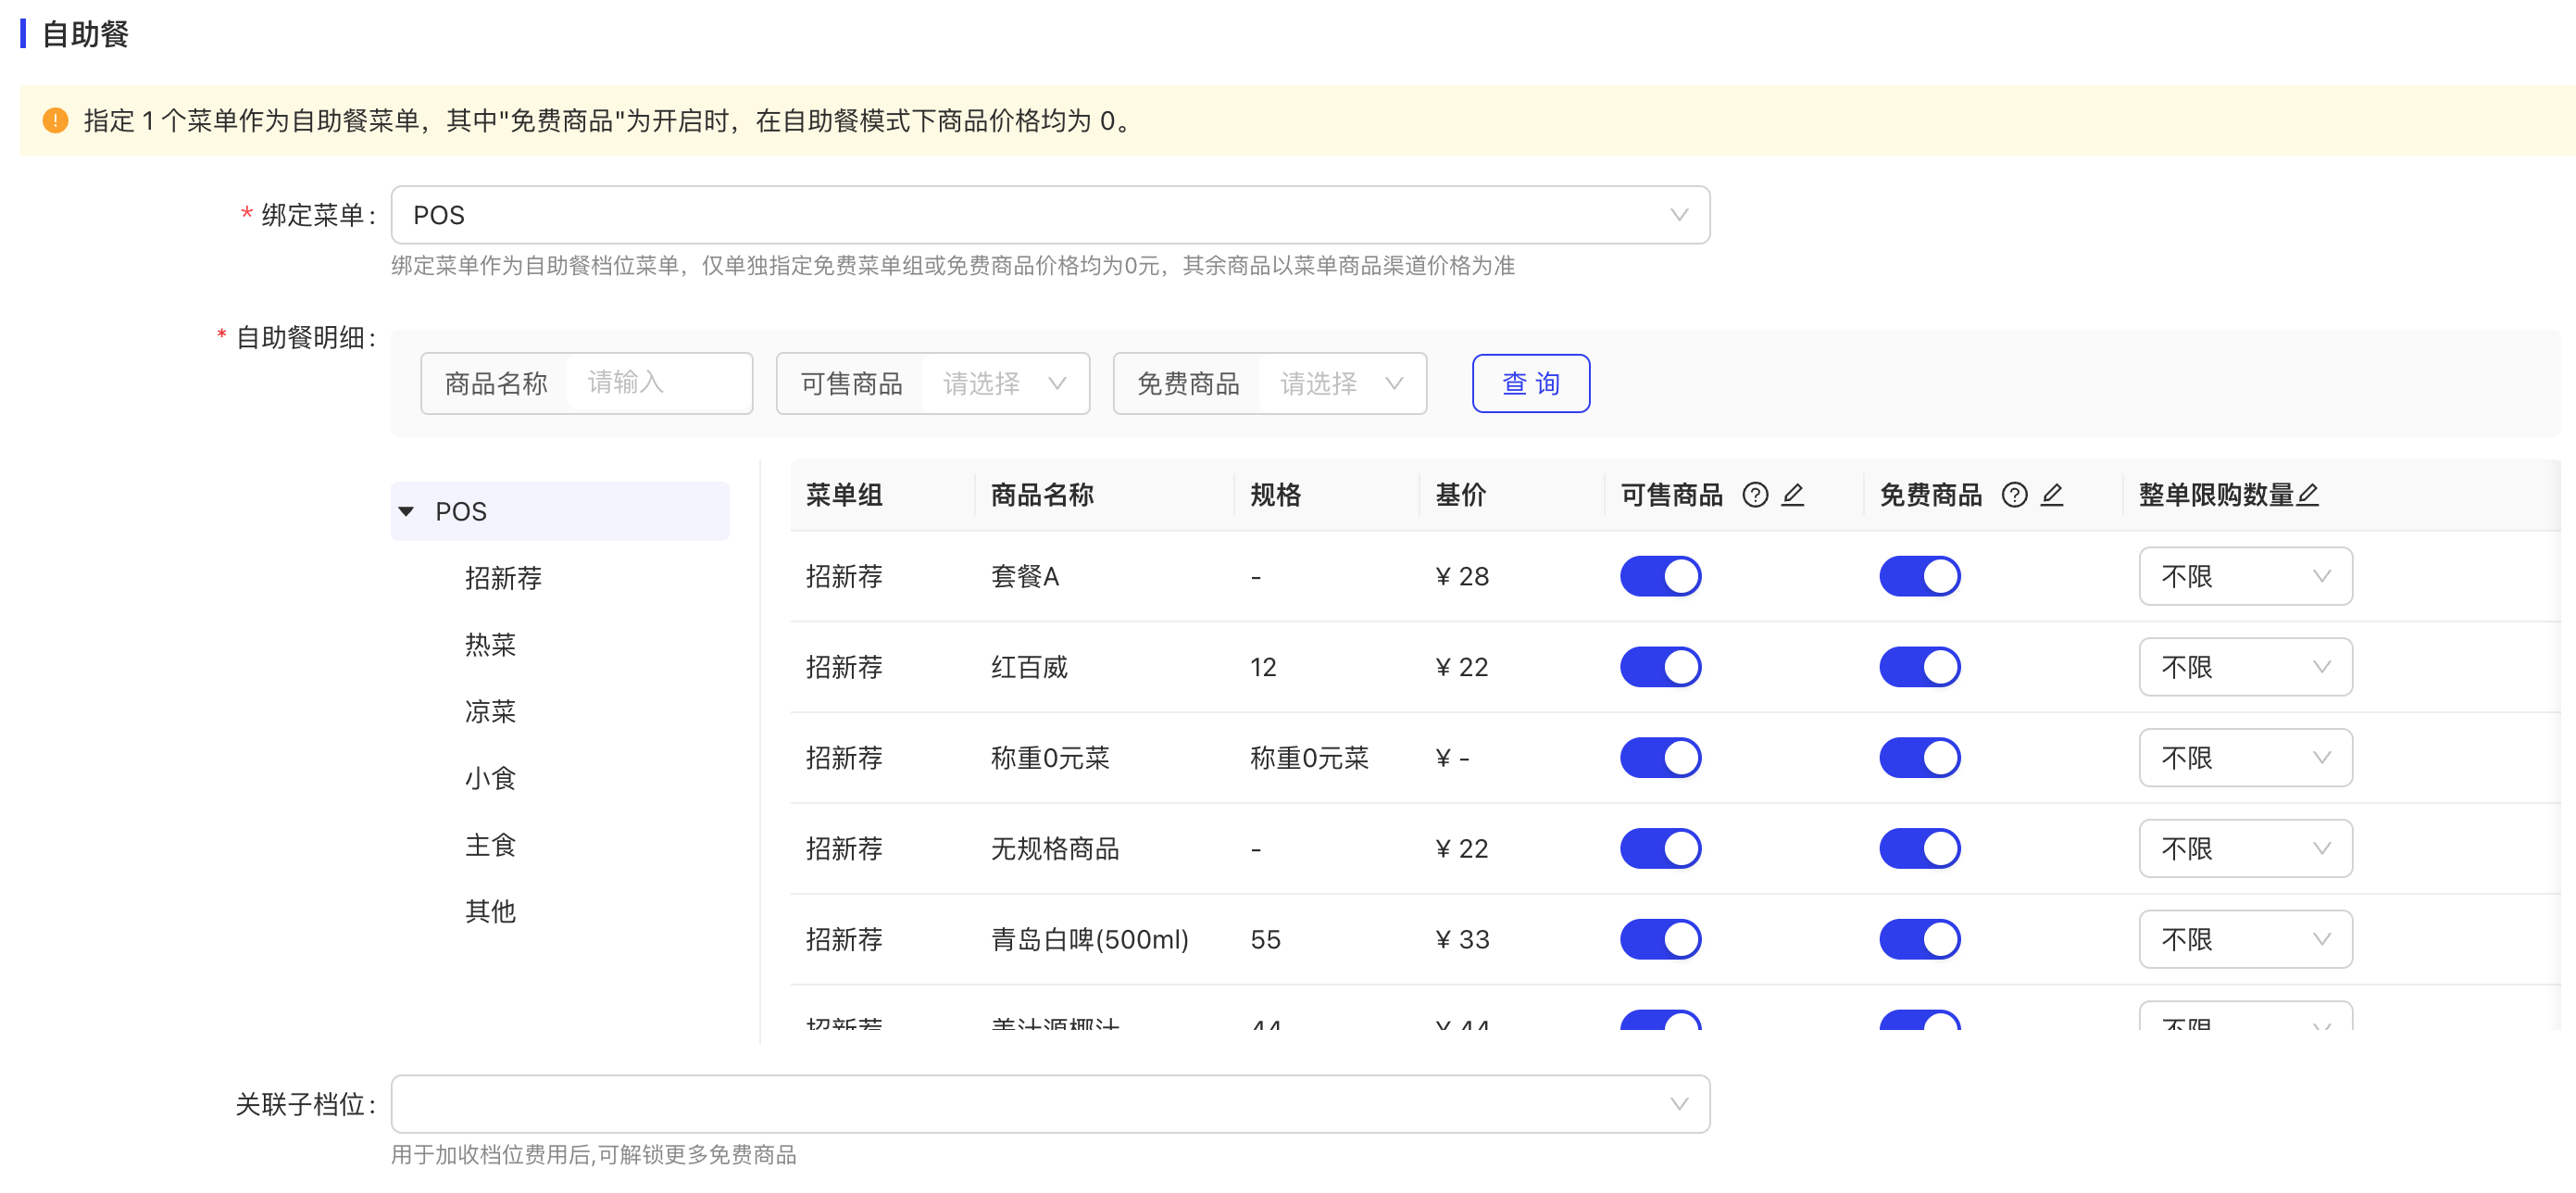Toggle 可售商品 switch for 青岛白啤(500ml)
Screen dimensions: 2576x1193
[x=1660, y=939]
